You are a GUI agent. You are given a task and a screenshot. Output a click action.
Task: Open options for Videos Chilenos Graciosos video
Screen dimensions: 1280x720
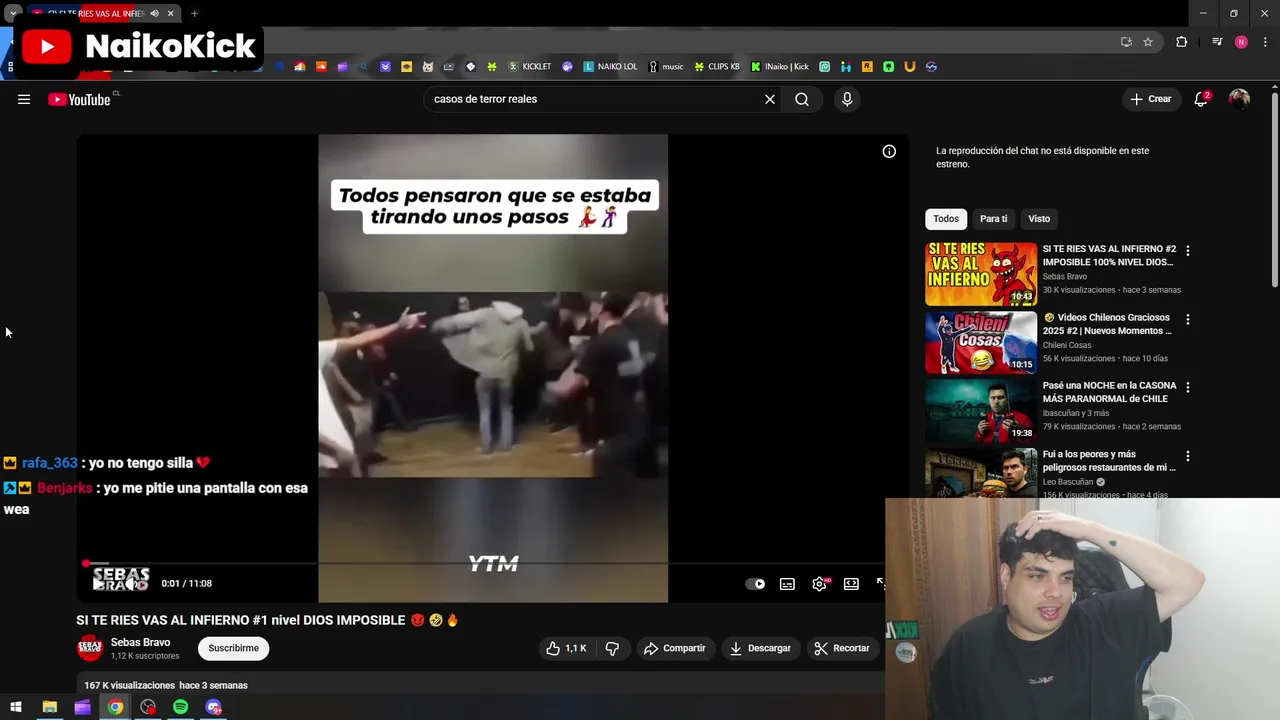1188,320
